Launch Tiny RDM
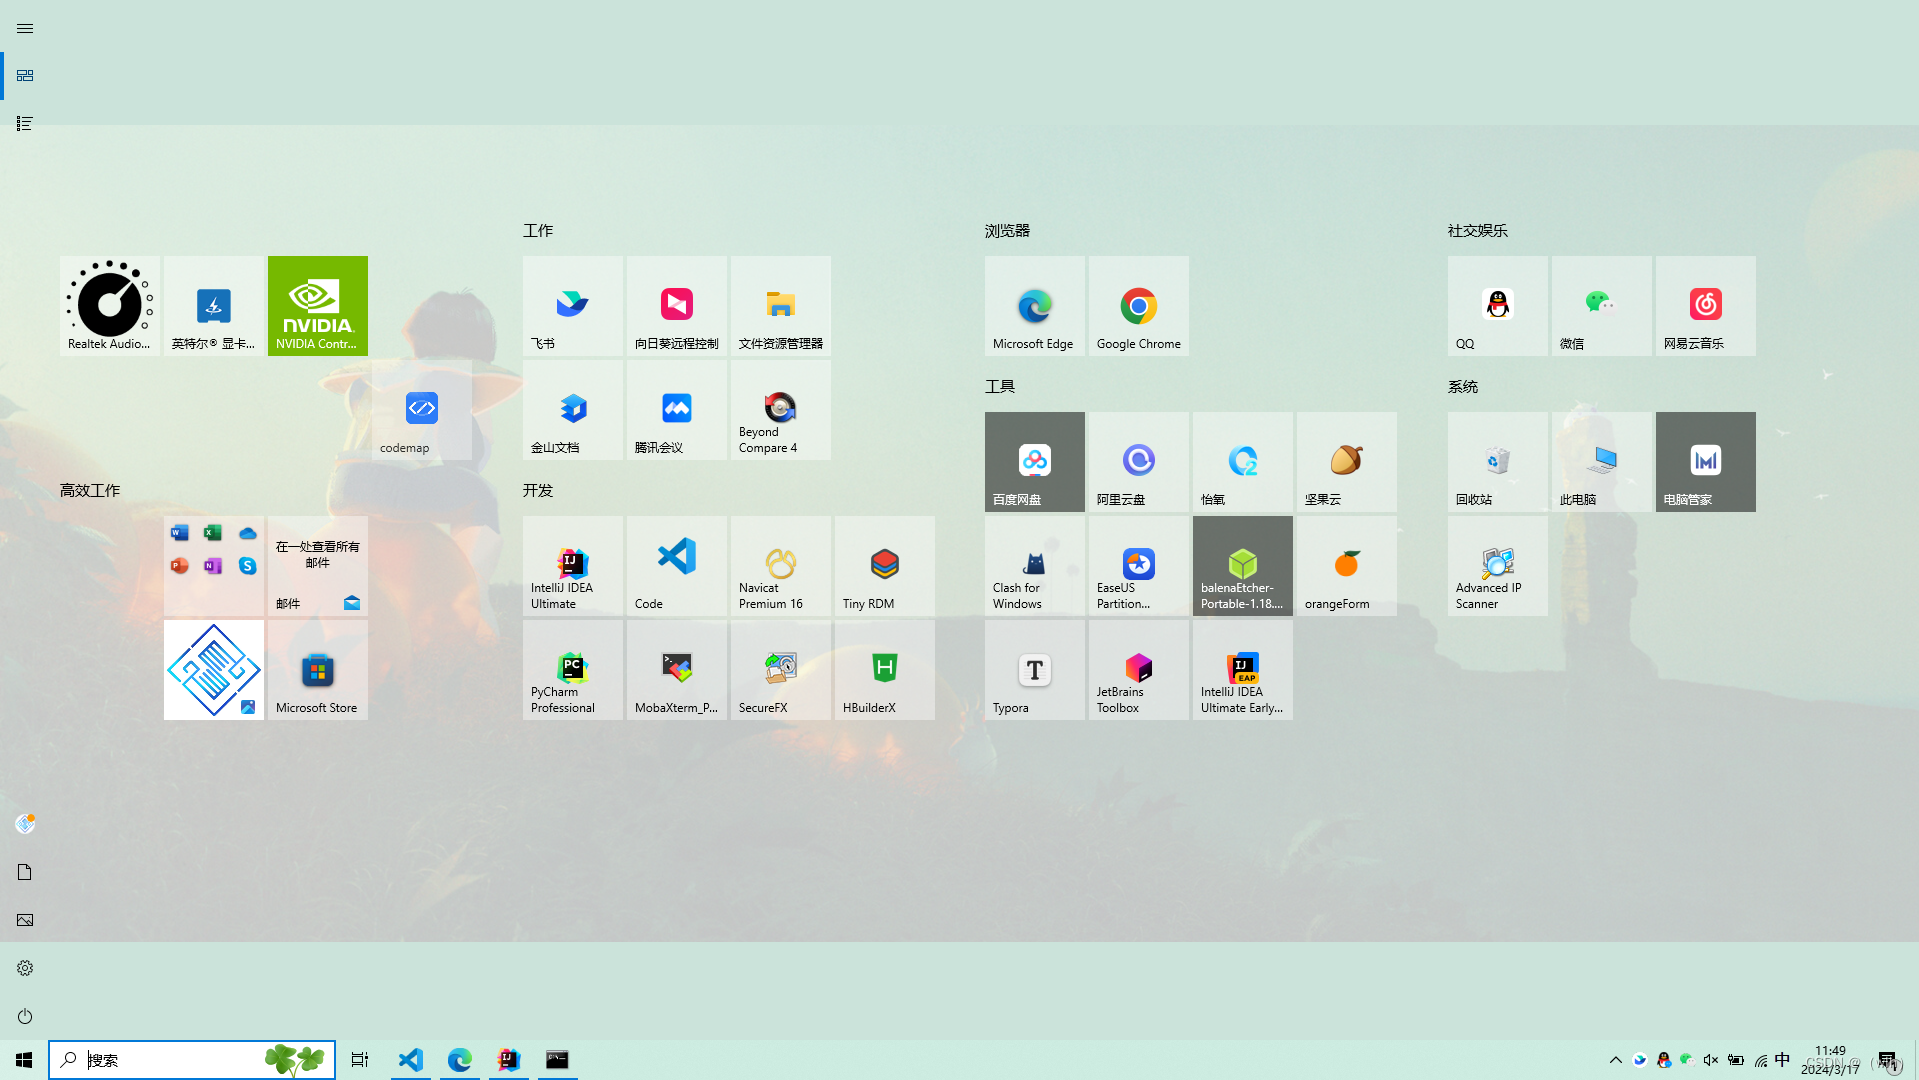 (x=885, y=566)
